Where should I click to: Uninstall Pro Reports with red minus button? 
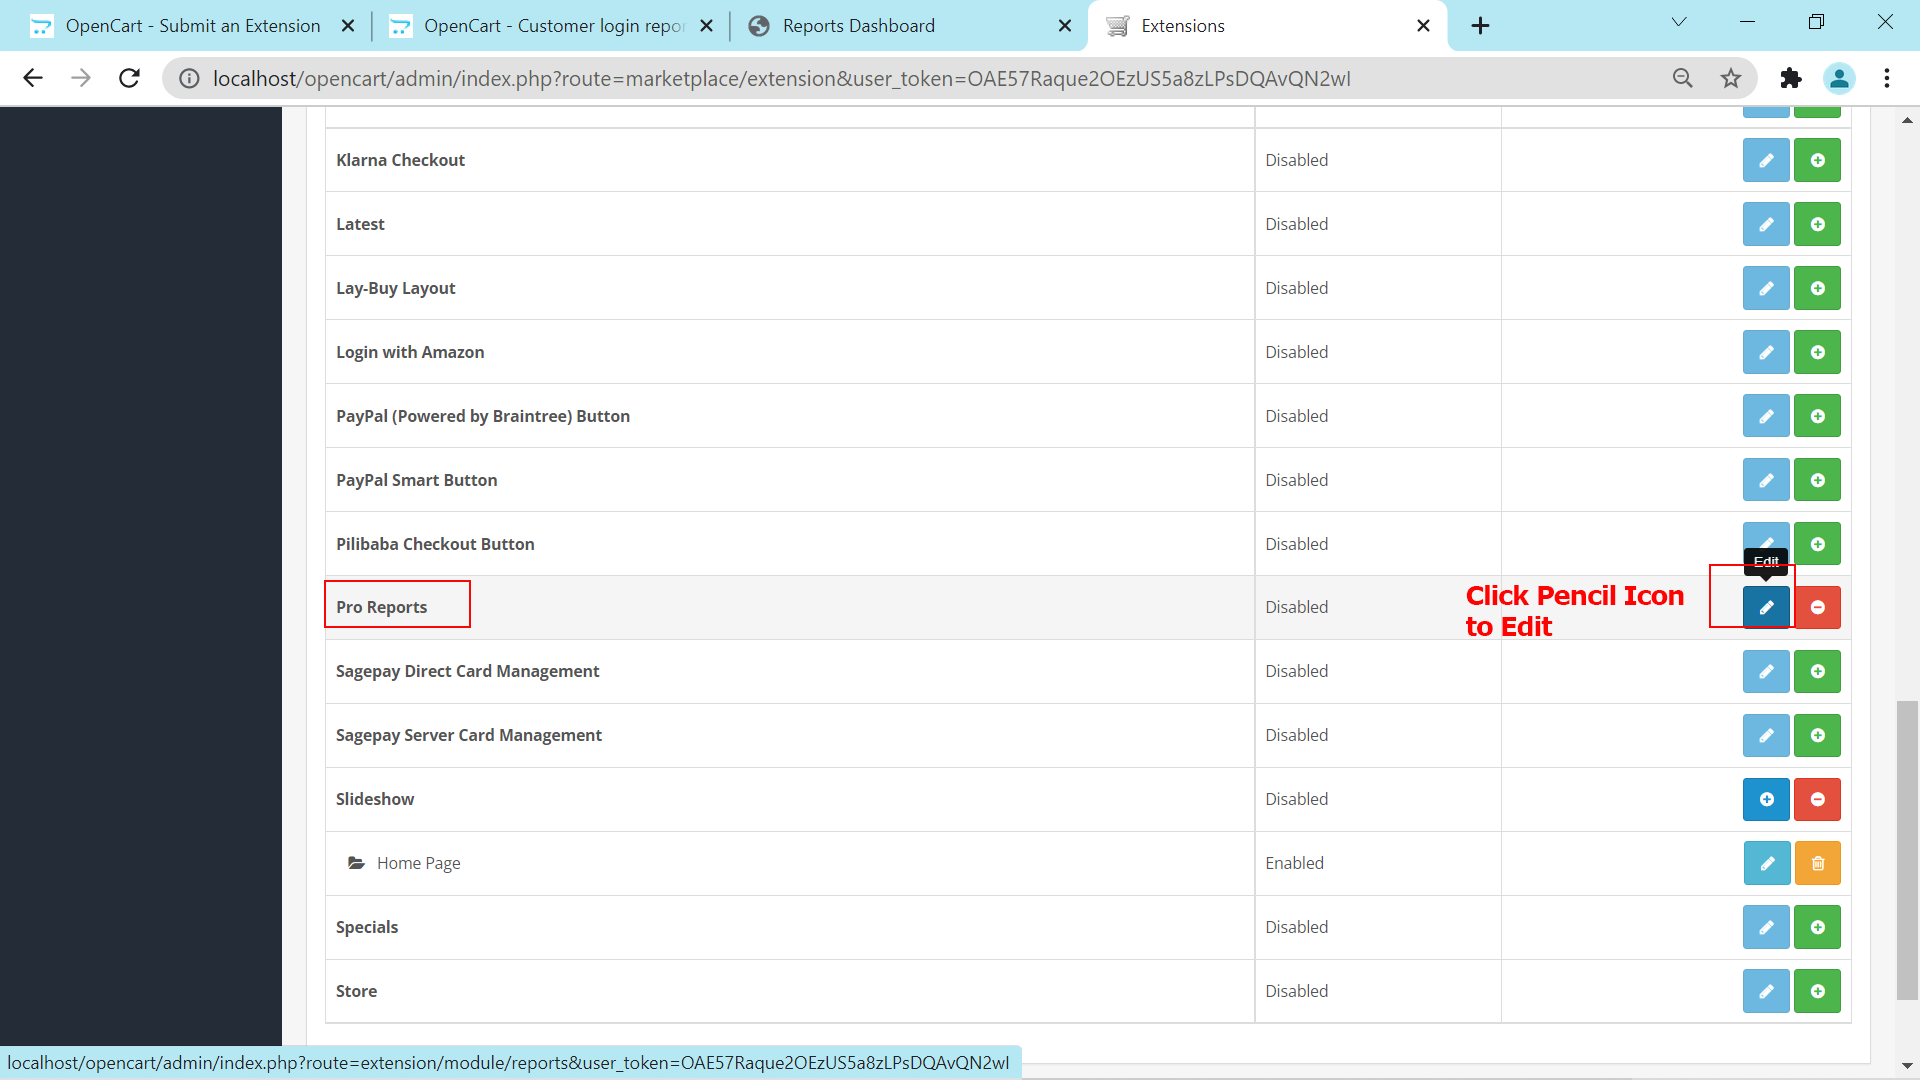click(1817, 607)
